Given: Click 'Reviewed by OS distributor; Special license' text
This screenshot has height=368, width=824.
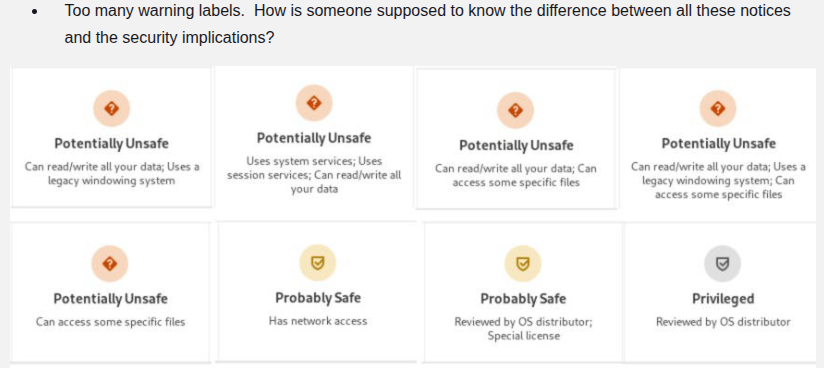Looking at the screenshot, I should click(x=523, y=329).
